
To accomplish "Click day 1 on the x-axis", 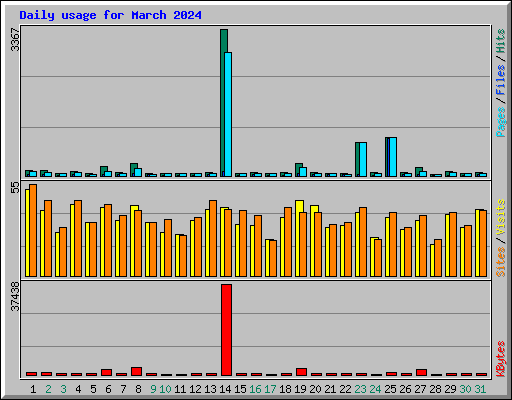I will click(x=33, y=389).
